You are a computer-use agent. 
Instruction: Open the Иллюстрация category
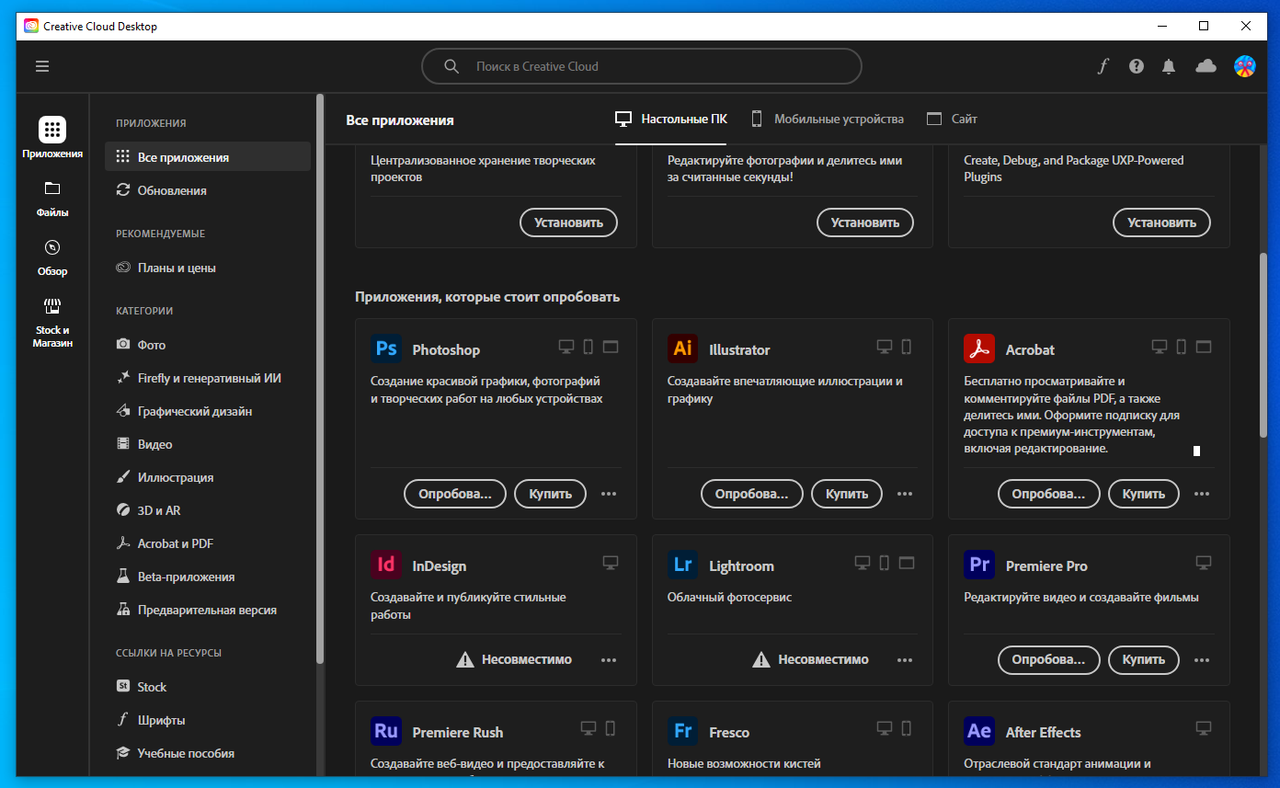pyautogui.click(x=208, y=477)
